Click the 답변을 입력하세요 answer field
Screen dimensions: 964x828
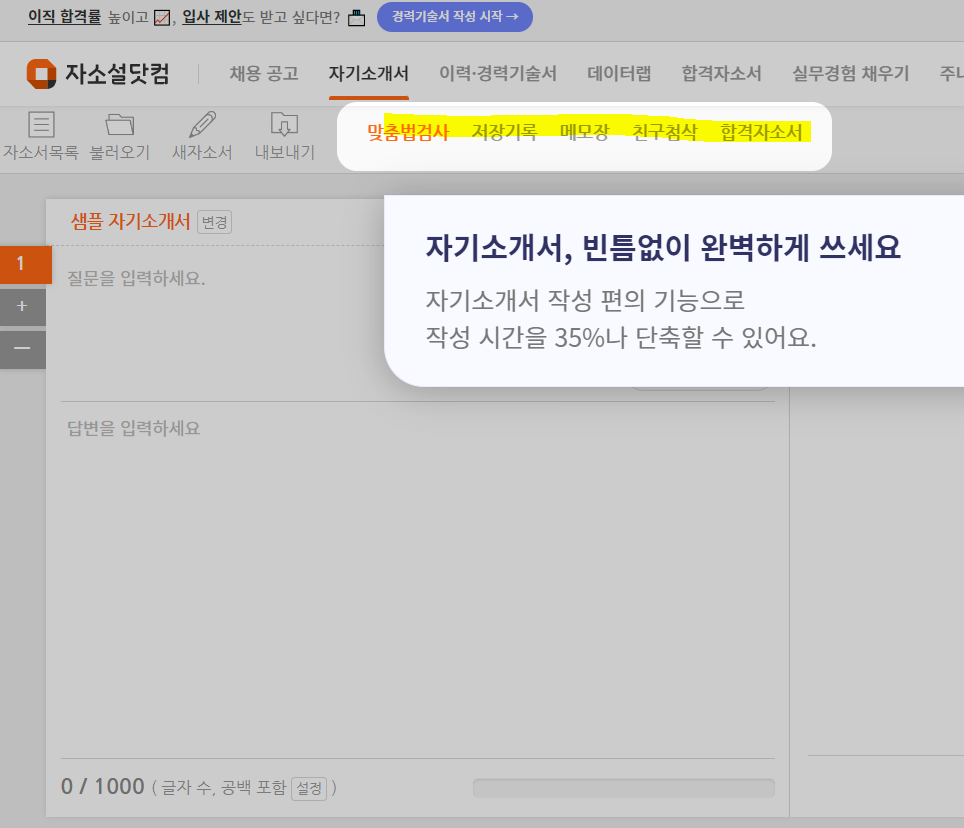point(417,578)
